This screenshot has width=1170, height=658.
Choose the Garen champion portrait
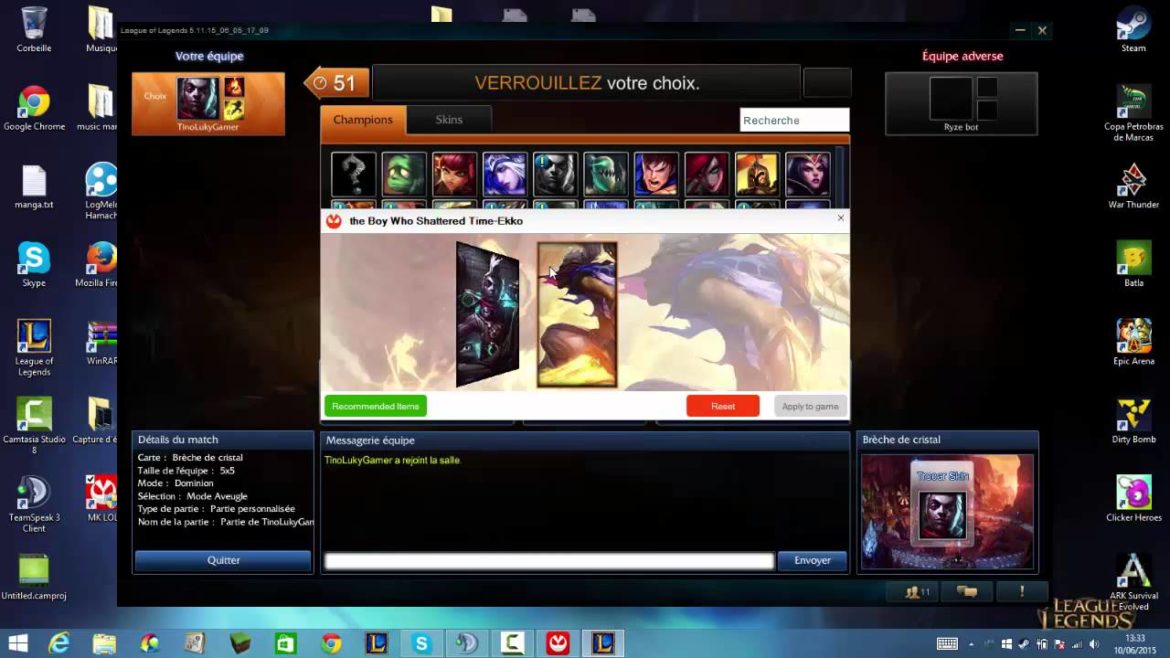click(656, 174)
